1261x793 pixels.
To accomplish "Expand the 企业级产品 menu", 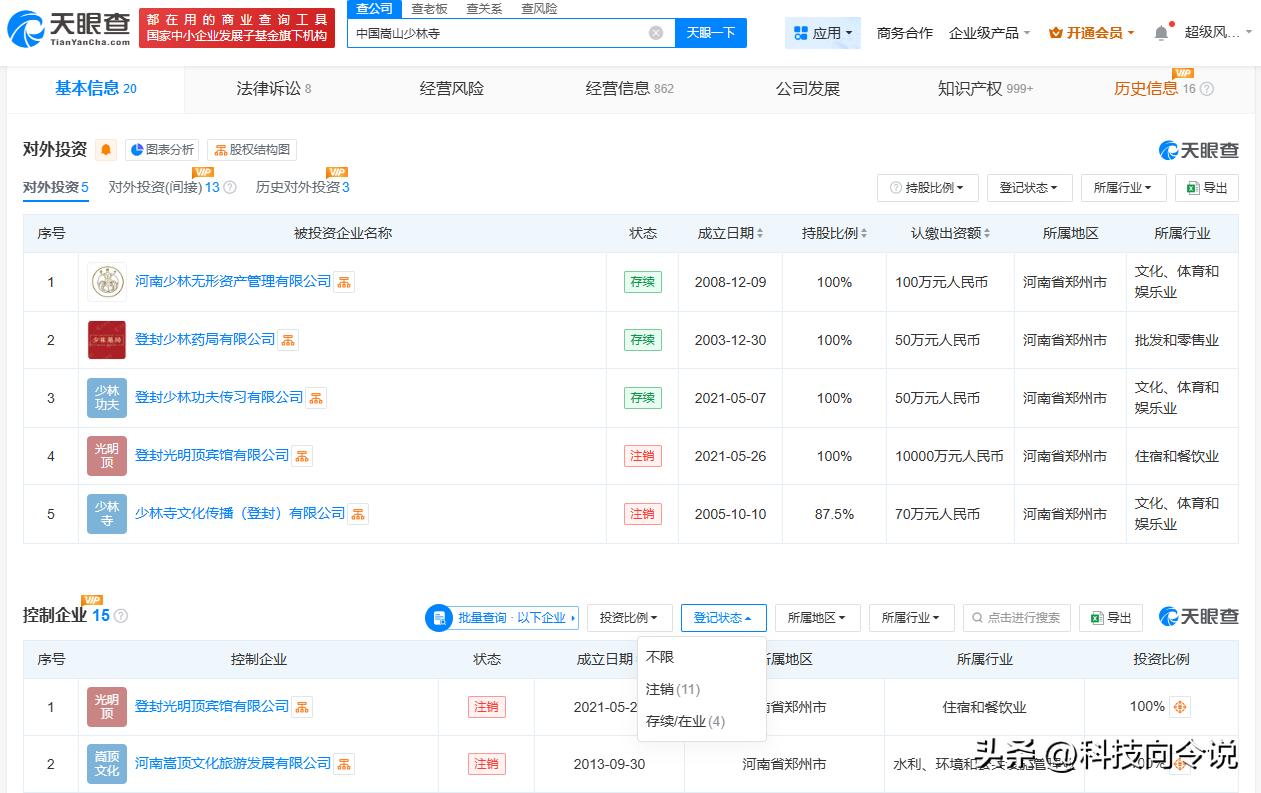I will tap(989, 33).
